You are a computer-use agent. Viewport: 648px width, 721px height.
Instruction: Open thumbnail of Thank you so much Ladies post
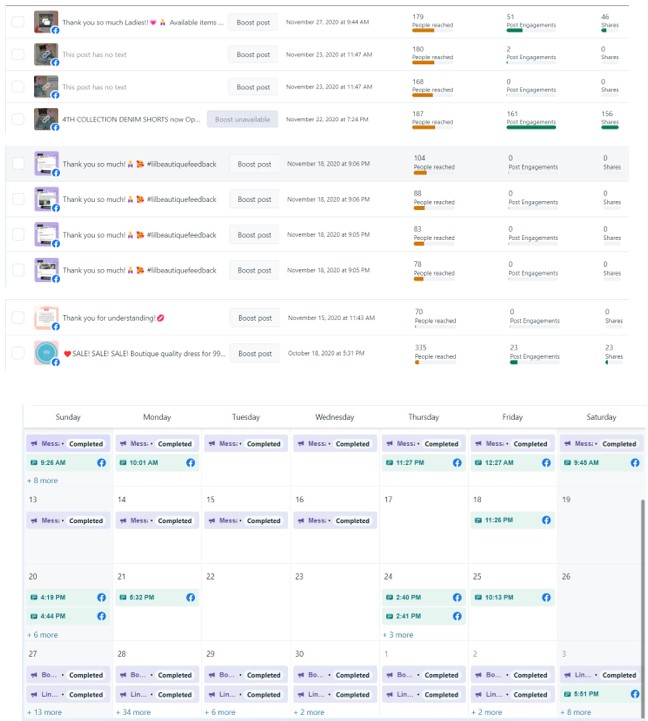click(x=46, y=22)
